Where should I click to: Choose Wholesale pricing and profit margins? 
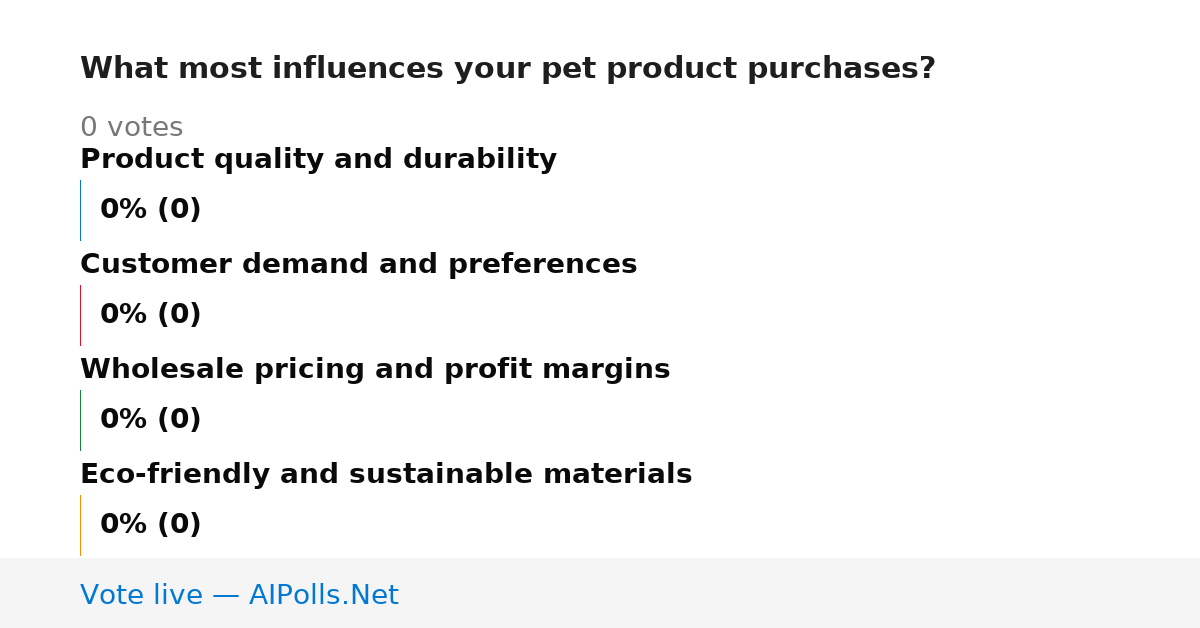pyautogui.click(x=375, y=370)
